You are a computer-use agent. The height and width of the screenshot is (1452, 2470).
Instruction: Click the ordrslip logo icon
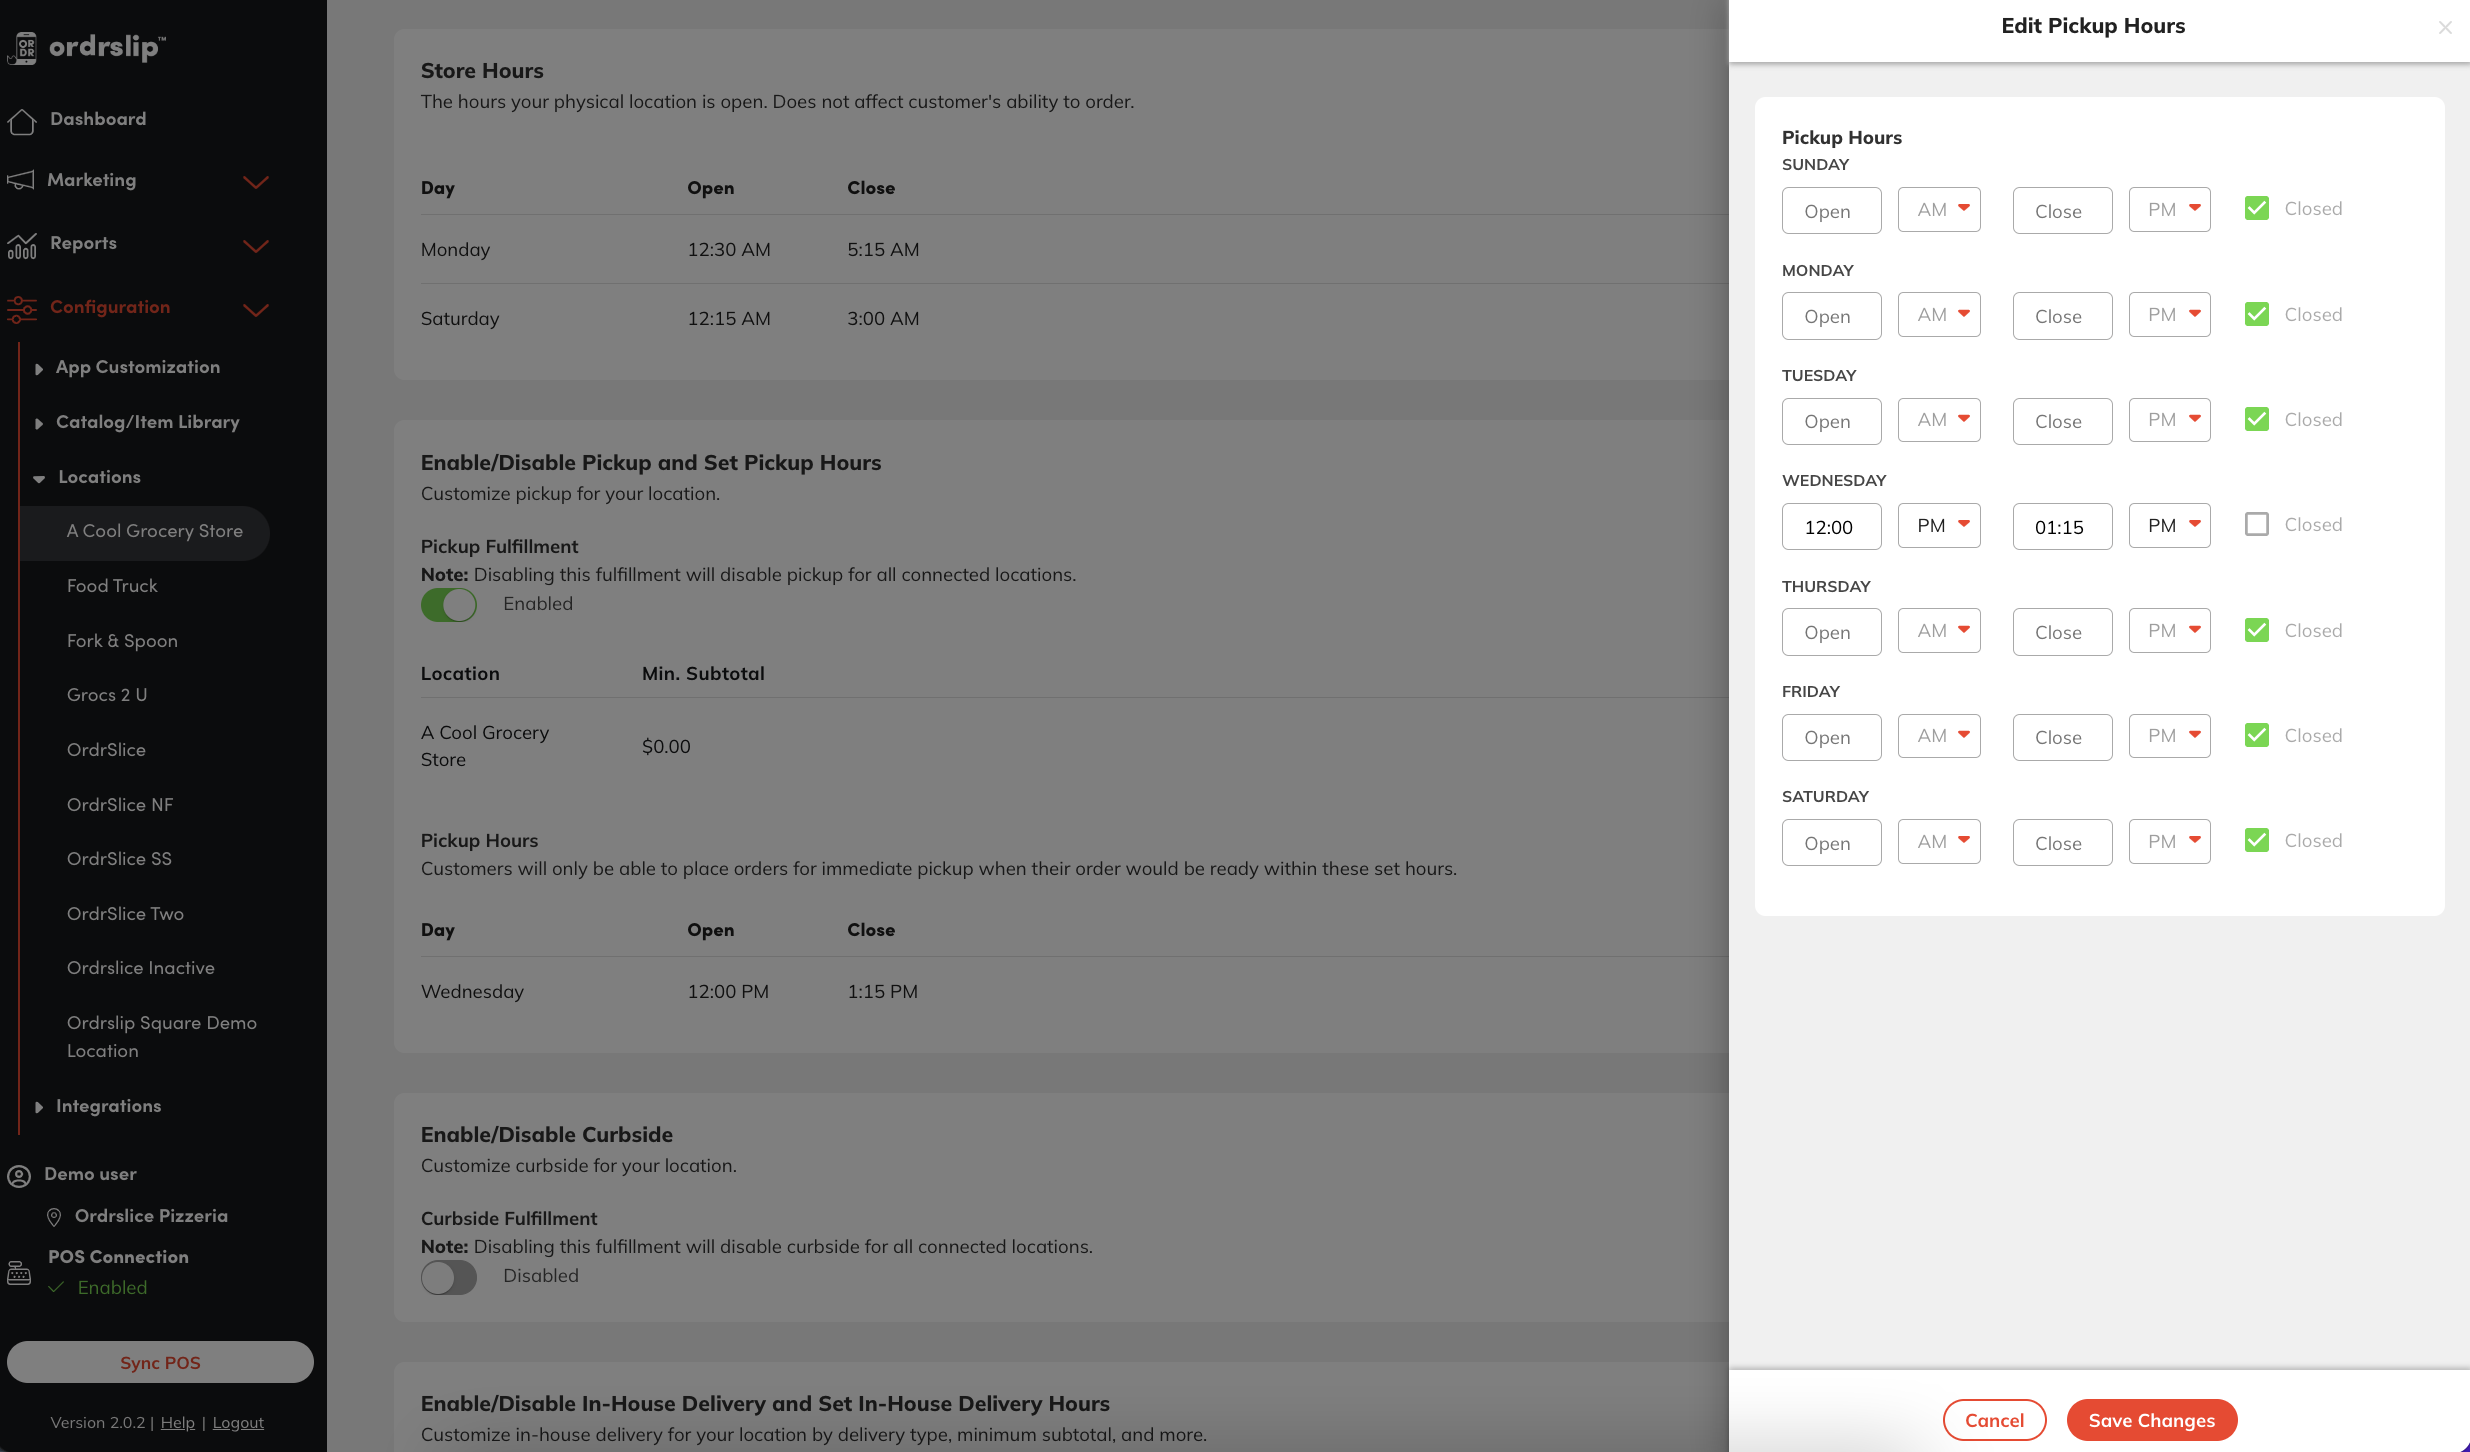point(23,47)
